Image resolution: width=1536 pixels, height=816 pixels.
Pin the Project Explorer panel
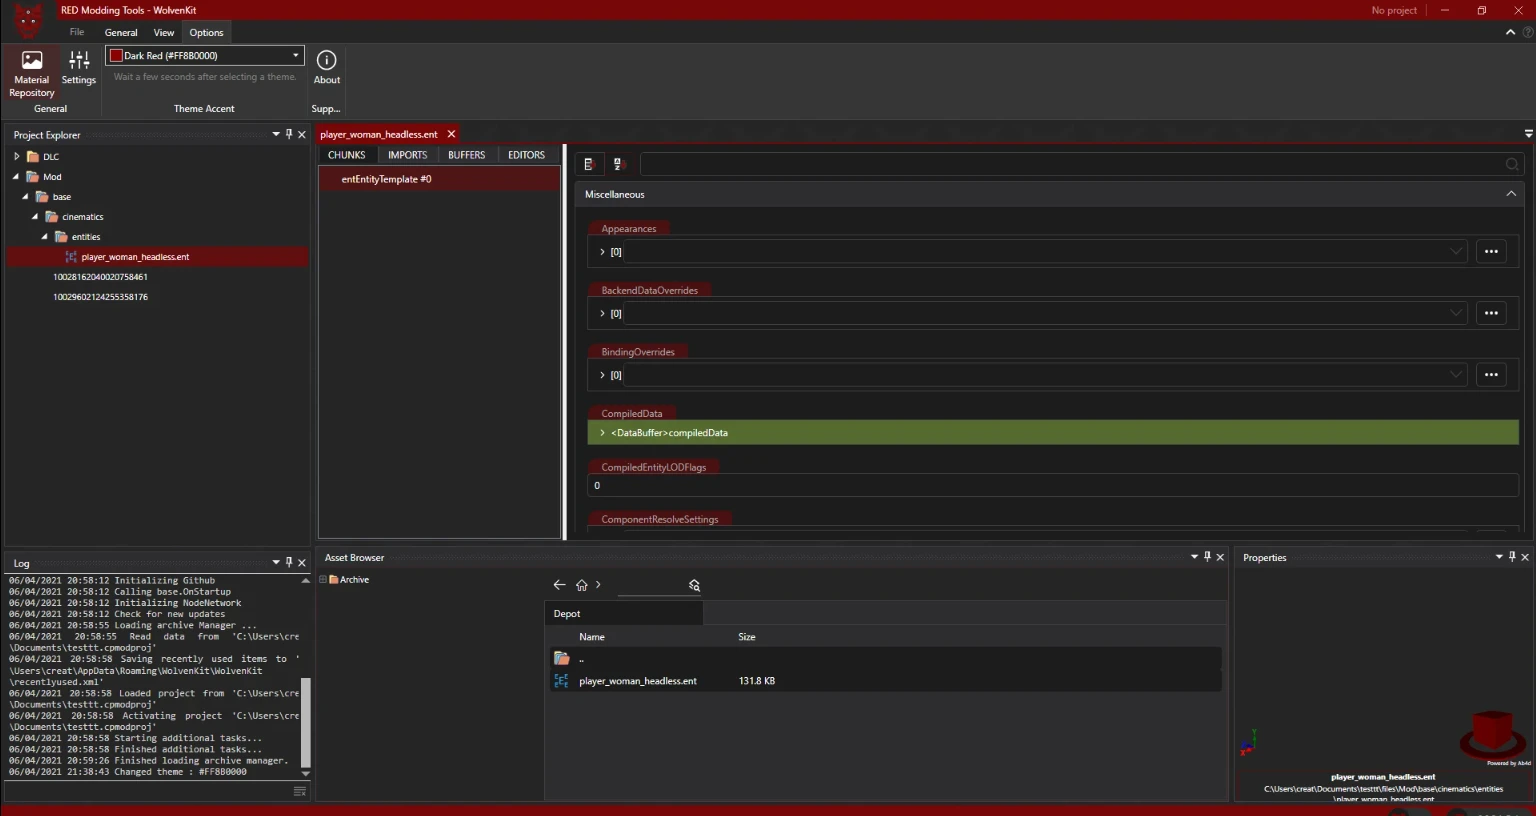tap(289, 134)
